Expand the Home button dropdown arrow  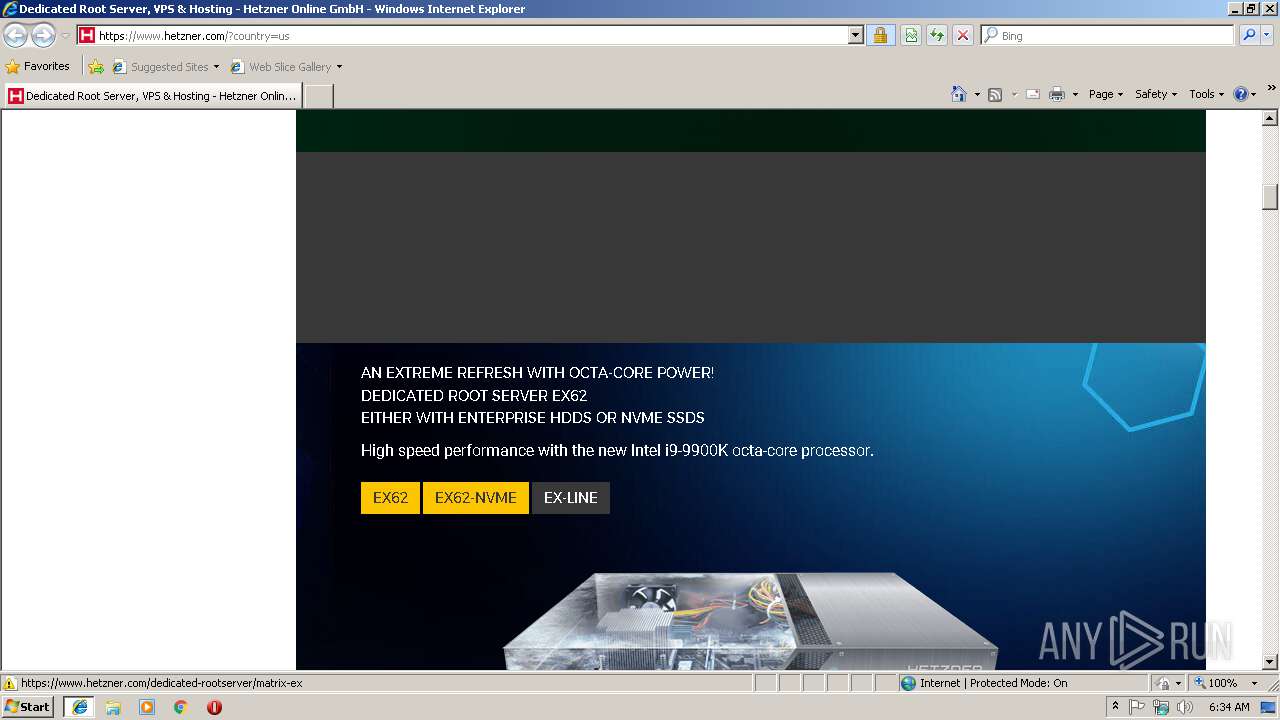coord(977,94)
